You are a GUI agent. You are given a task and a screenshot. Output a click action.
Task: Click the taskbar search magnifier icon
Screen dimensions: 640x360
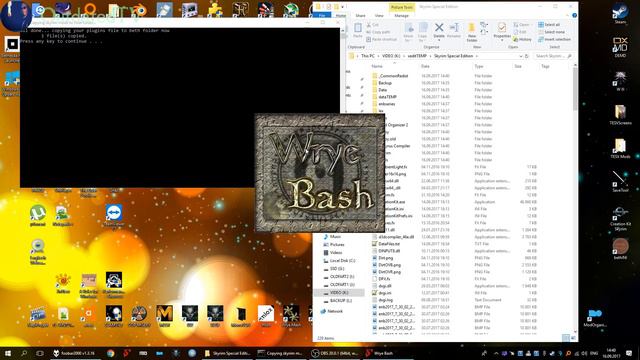coord(24,353)
